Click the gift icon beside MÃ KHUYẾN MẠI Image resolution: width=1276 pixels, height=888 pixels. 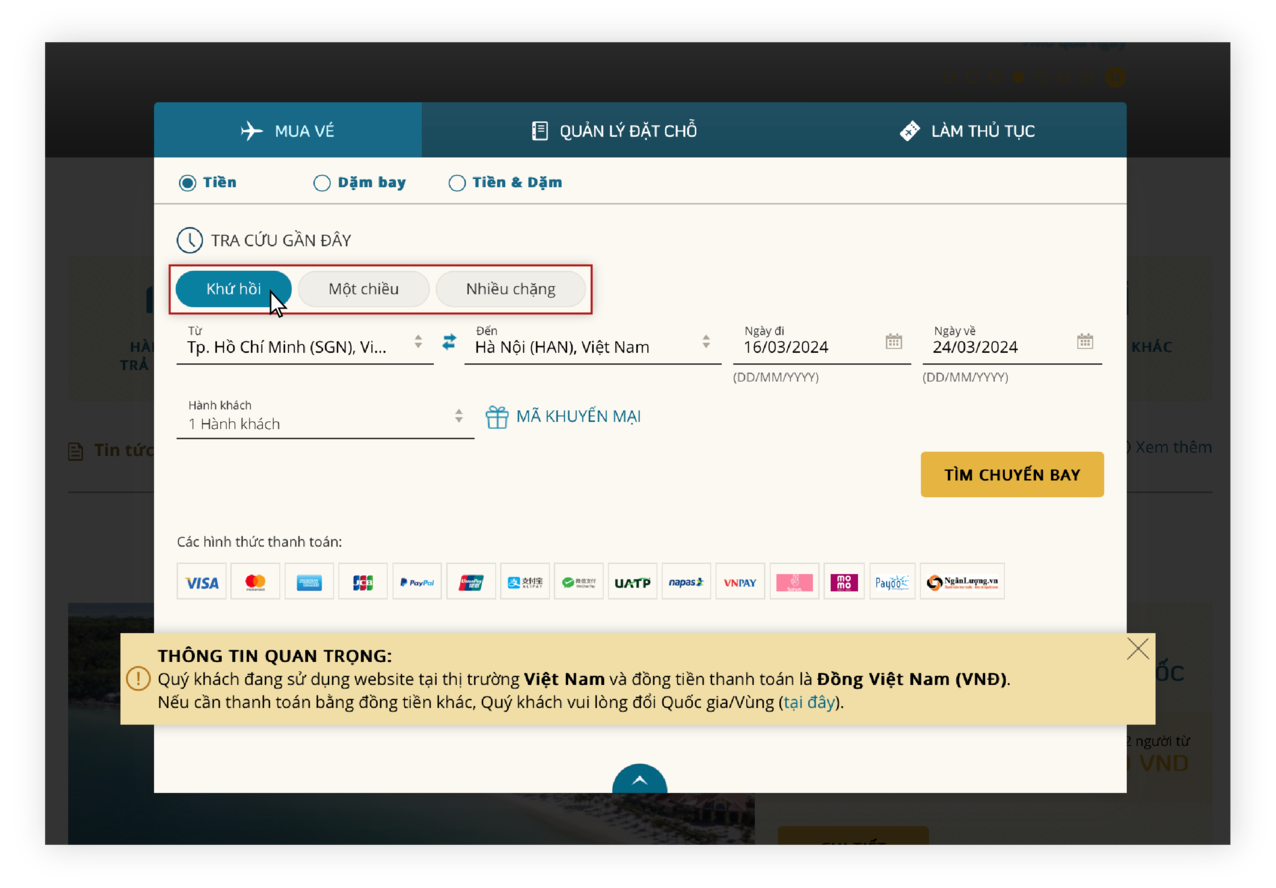pos(497,416)
